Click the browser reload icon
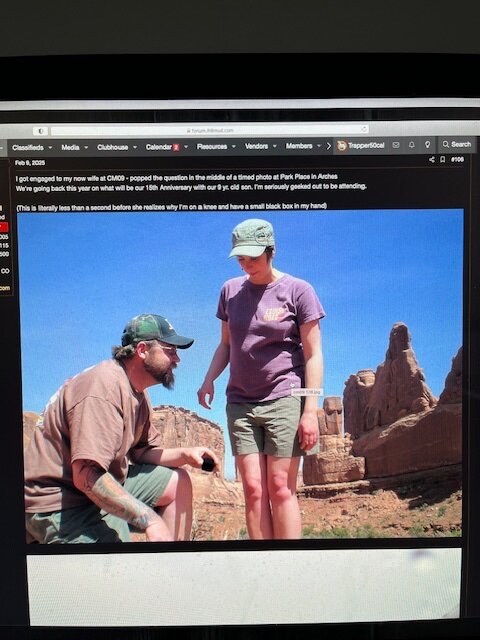 pos(363,129)
